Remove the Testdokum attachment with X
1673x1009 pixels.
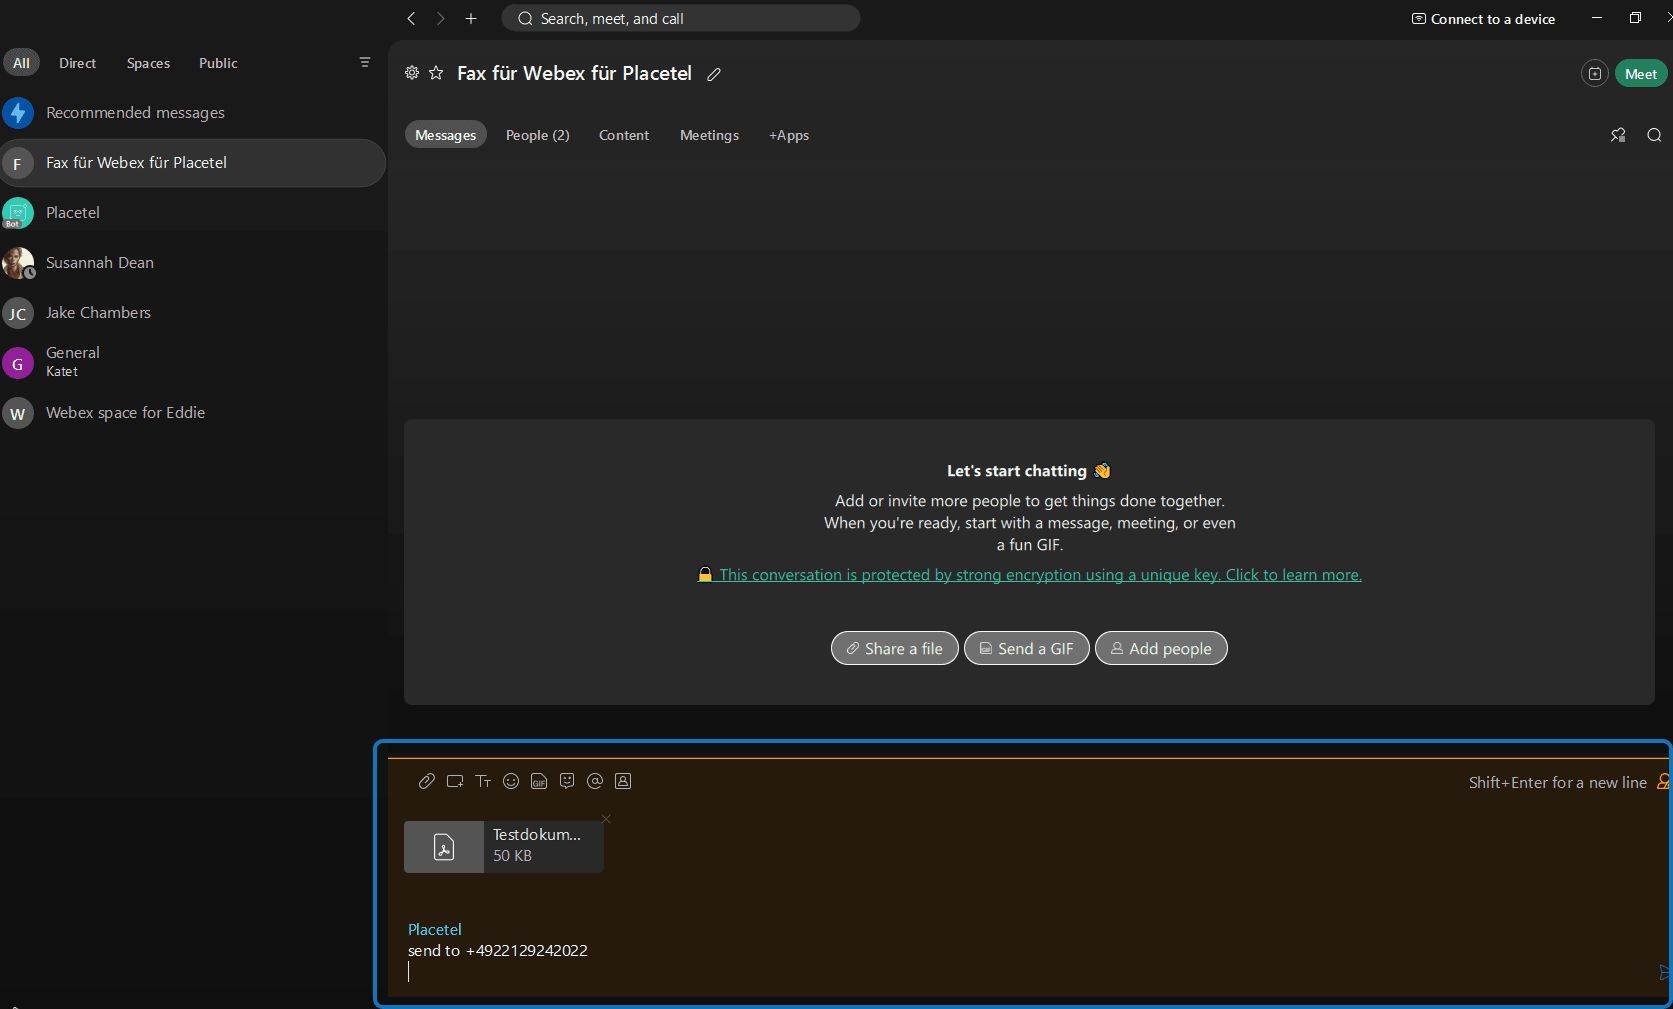tap(606, 819)
